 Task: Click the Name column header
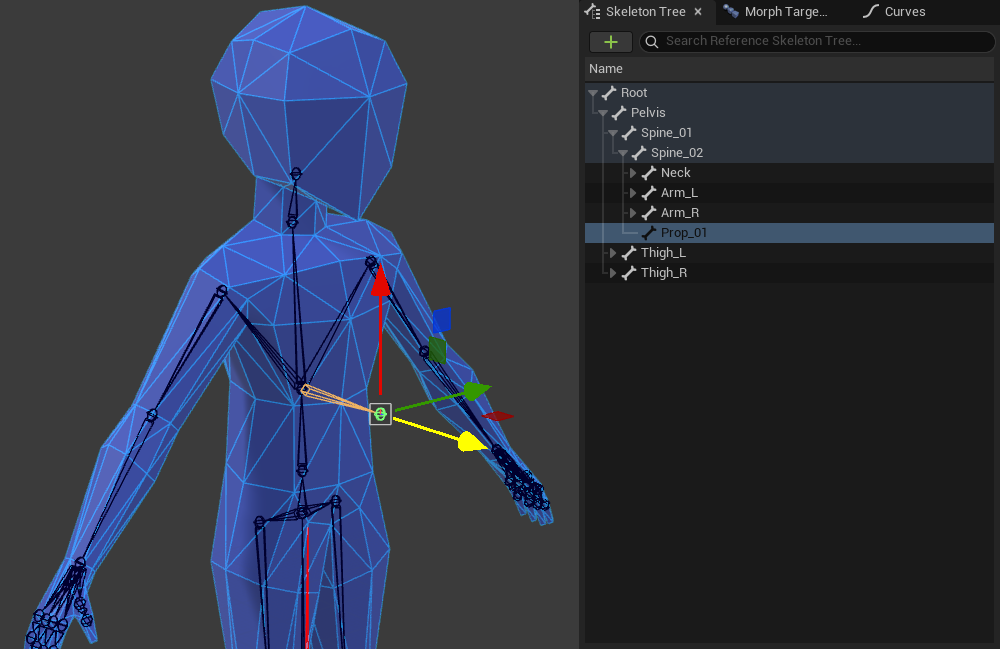(606, 69)
